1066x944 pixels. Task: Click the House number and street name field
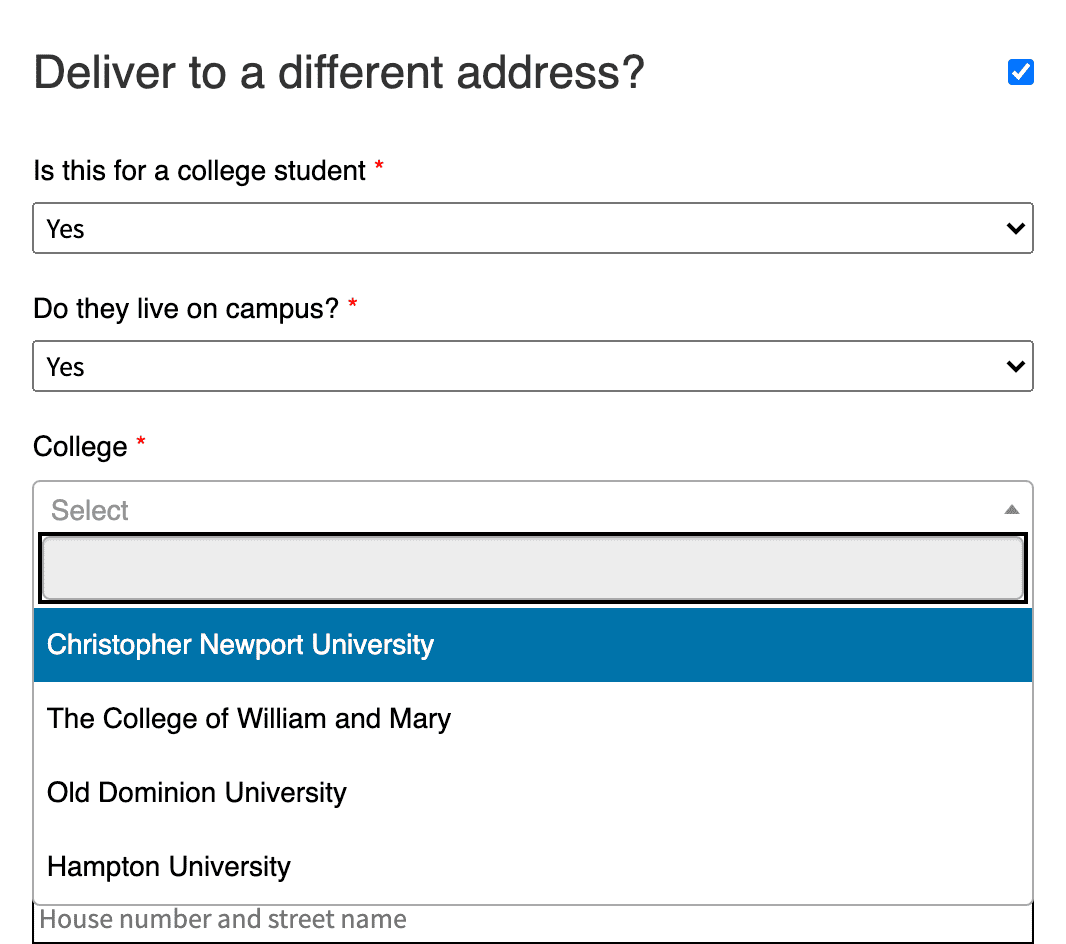pos(533,922)
